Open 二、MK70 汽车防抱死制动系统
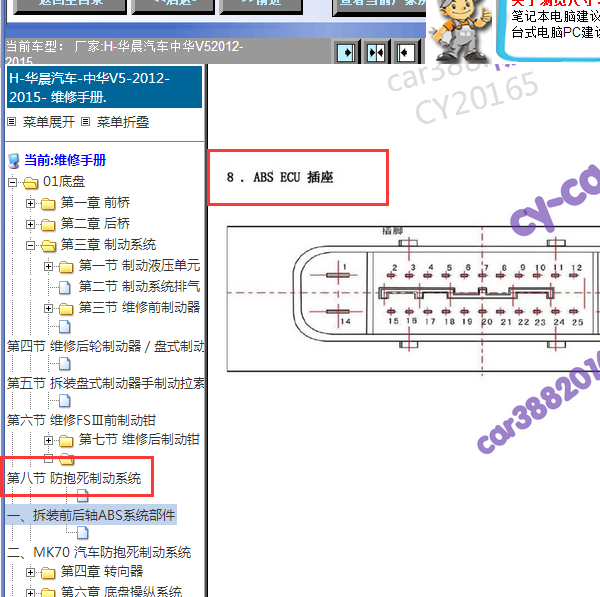 pyautogui.click(x=99, y=552)
